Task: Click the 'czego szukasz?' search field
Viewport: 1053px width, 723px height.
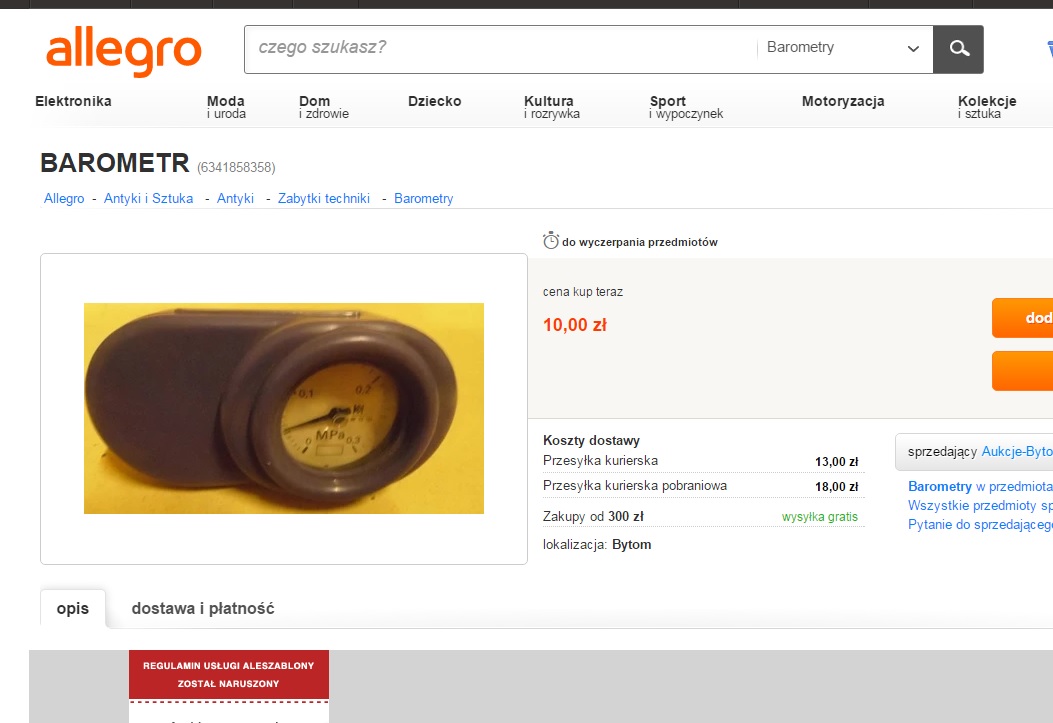Action: pos(501,48)
